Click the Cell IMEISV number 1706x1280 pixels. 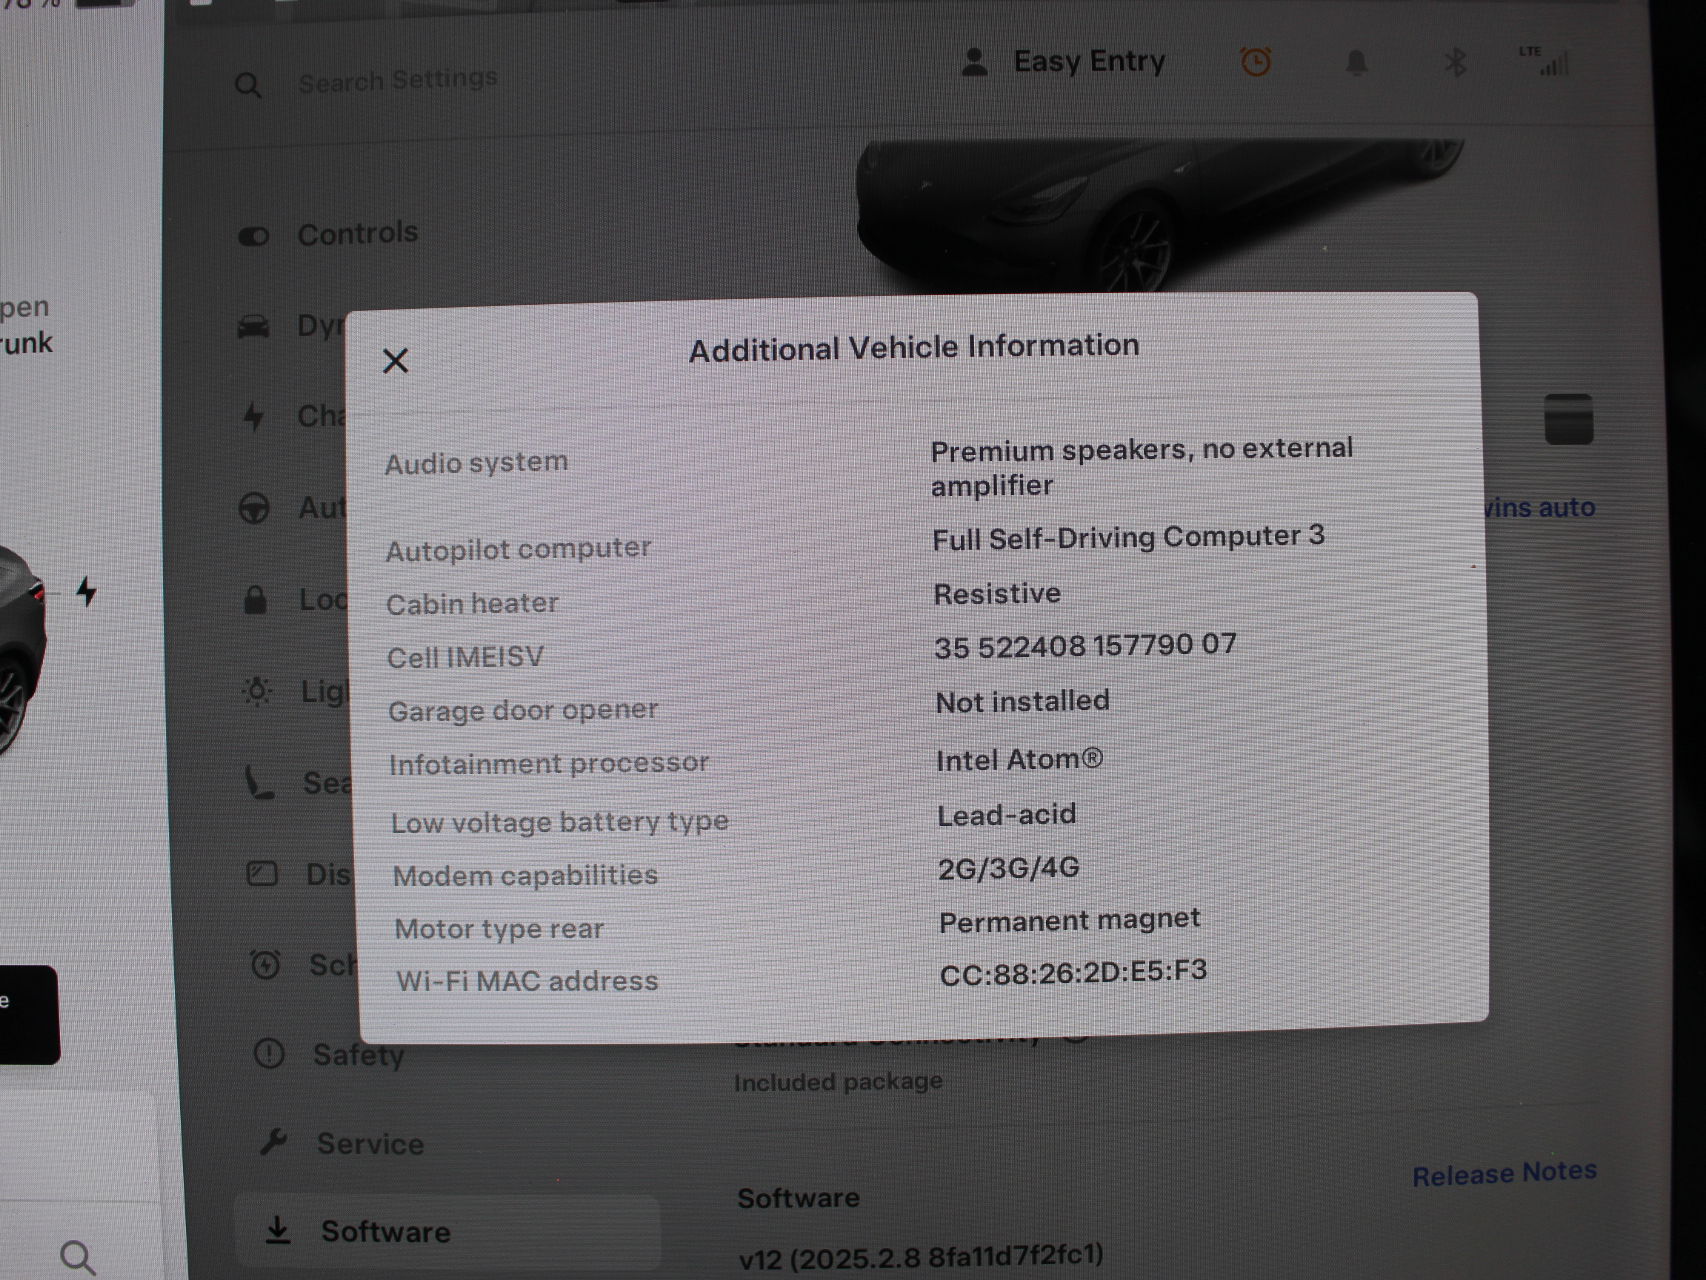coord(1085,646)
